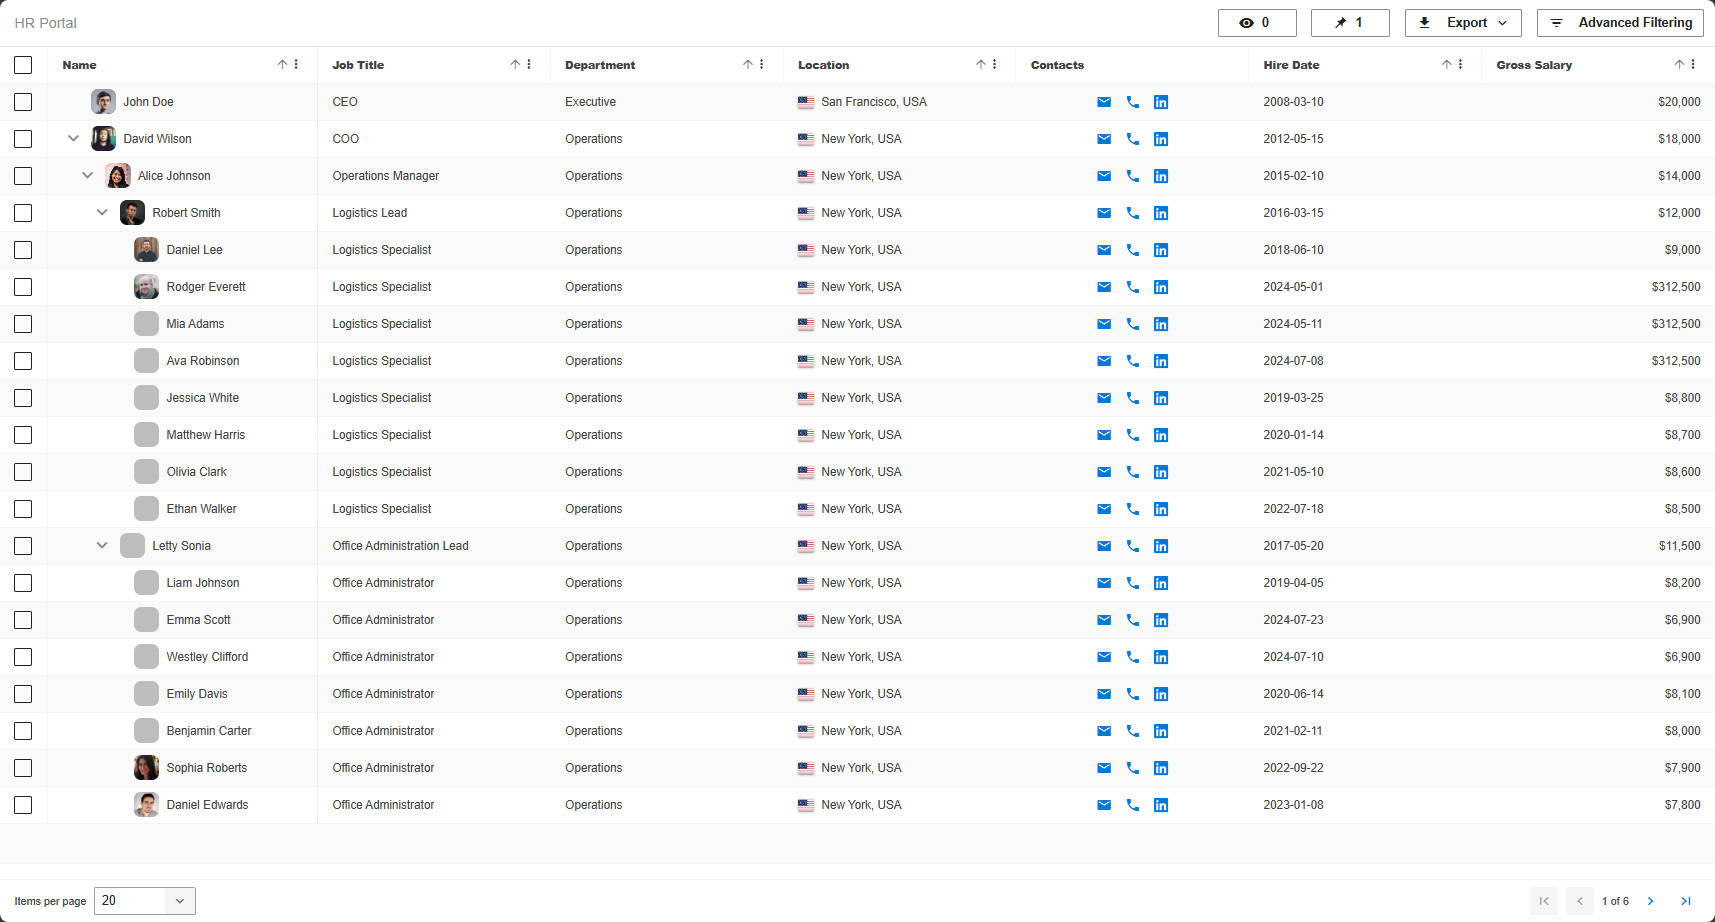
Task: Click phone icon for Sophia Roberts
Action: [x=1132, y=768]
